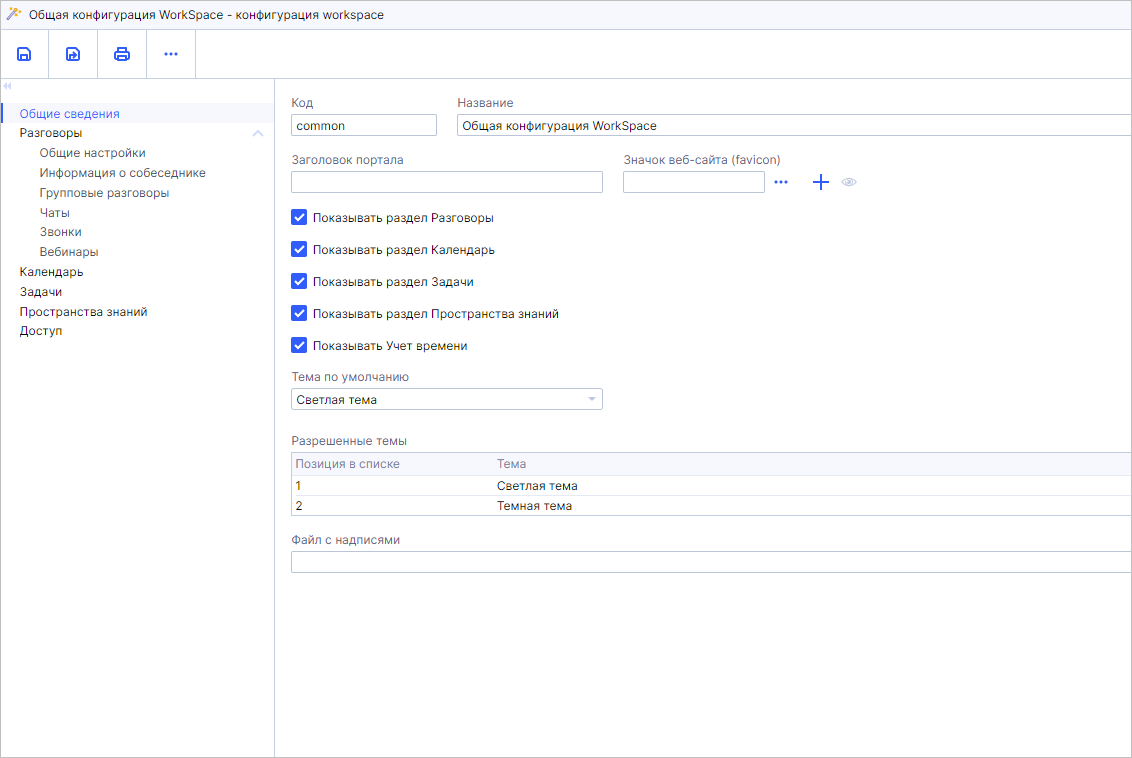Open the 'Тема по умолчанию' dropdown
1132x758 pixels.
point(446,400)
